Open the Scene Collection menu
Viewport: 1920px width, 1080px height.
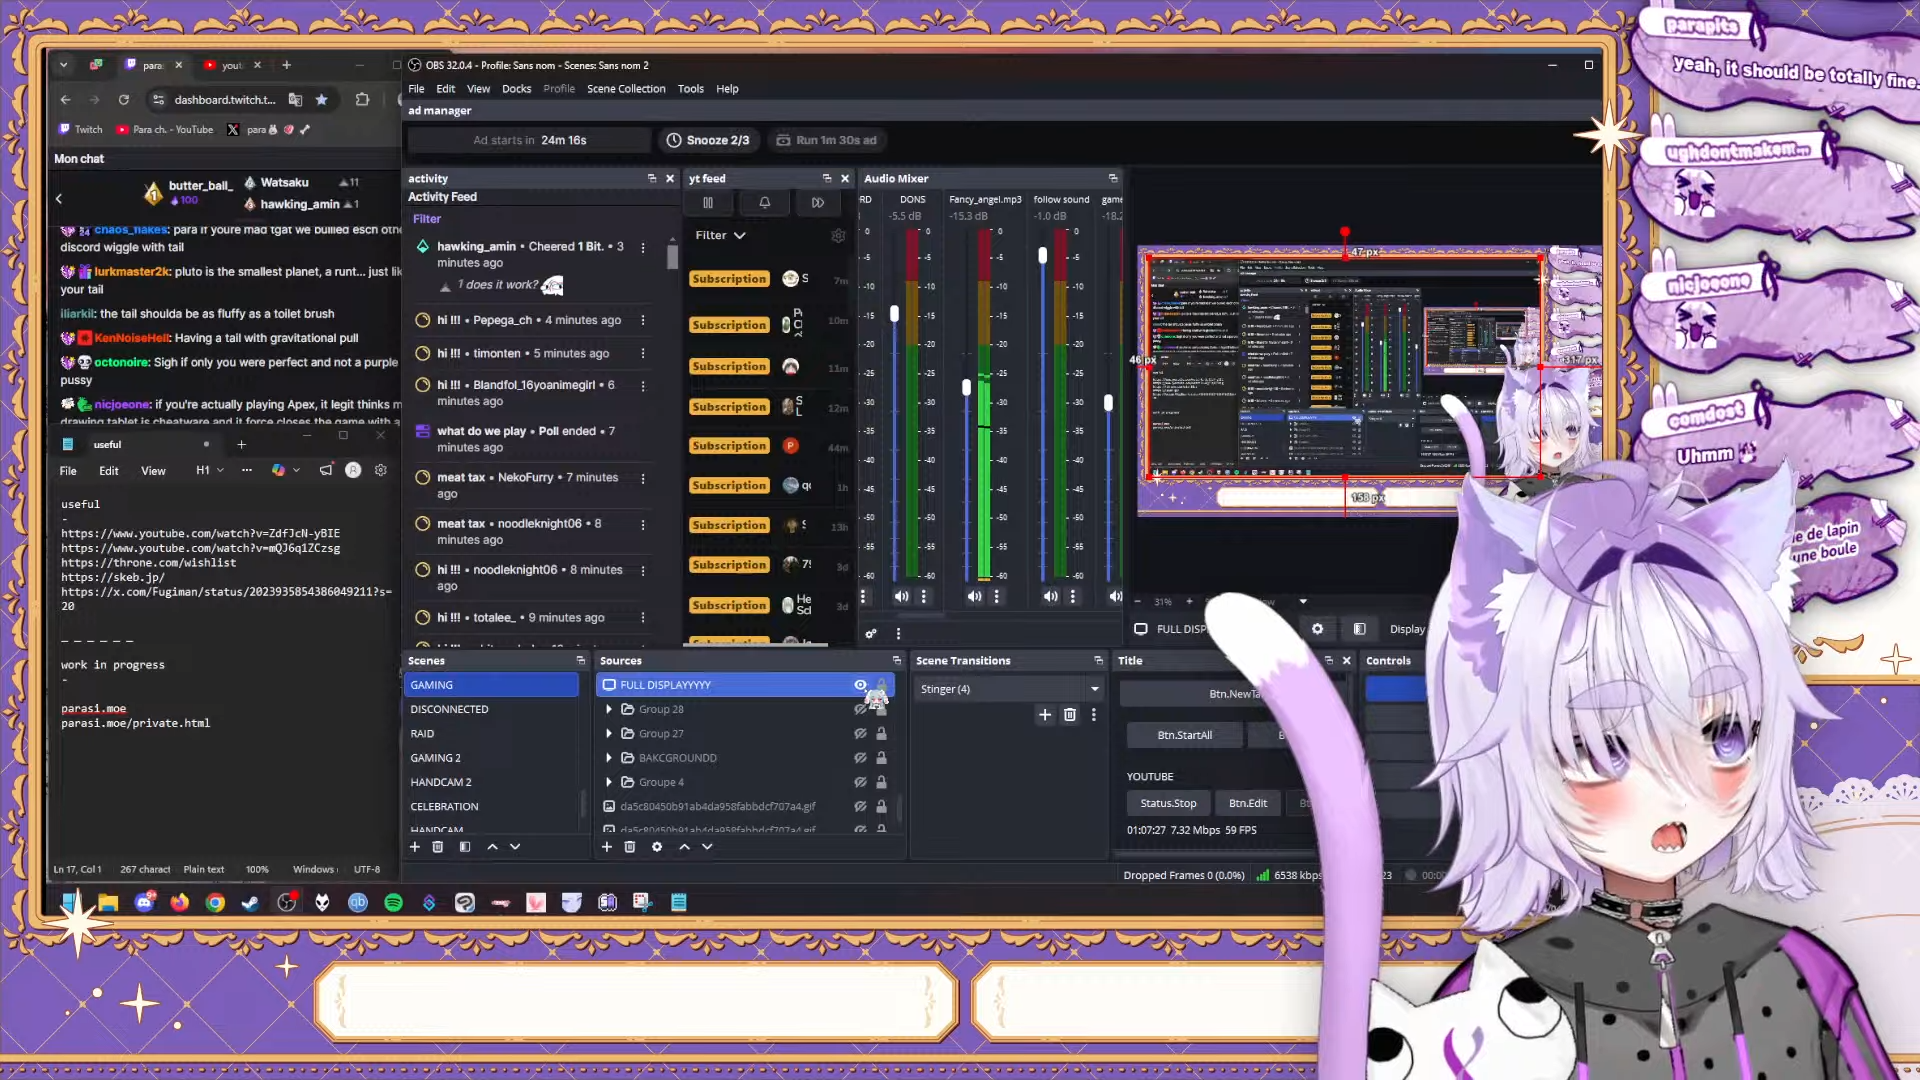click(625, 89)
